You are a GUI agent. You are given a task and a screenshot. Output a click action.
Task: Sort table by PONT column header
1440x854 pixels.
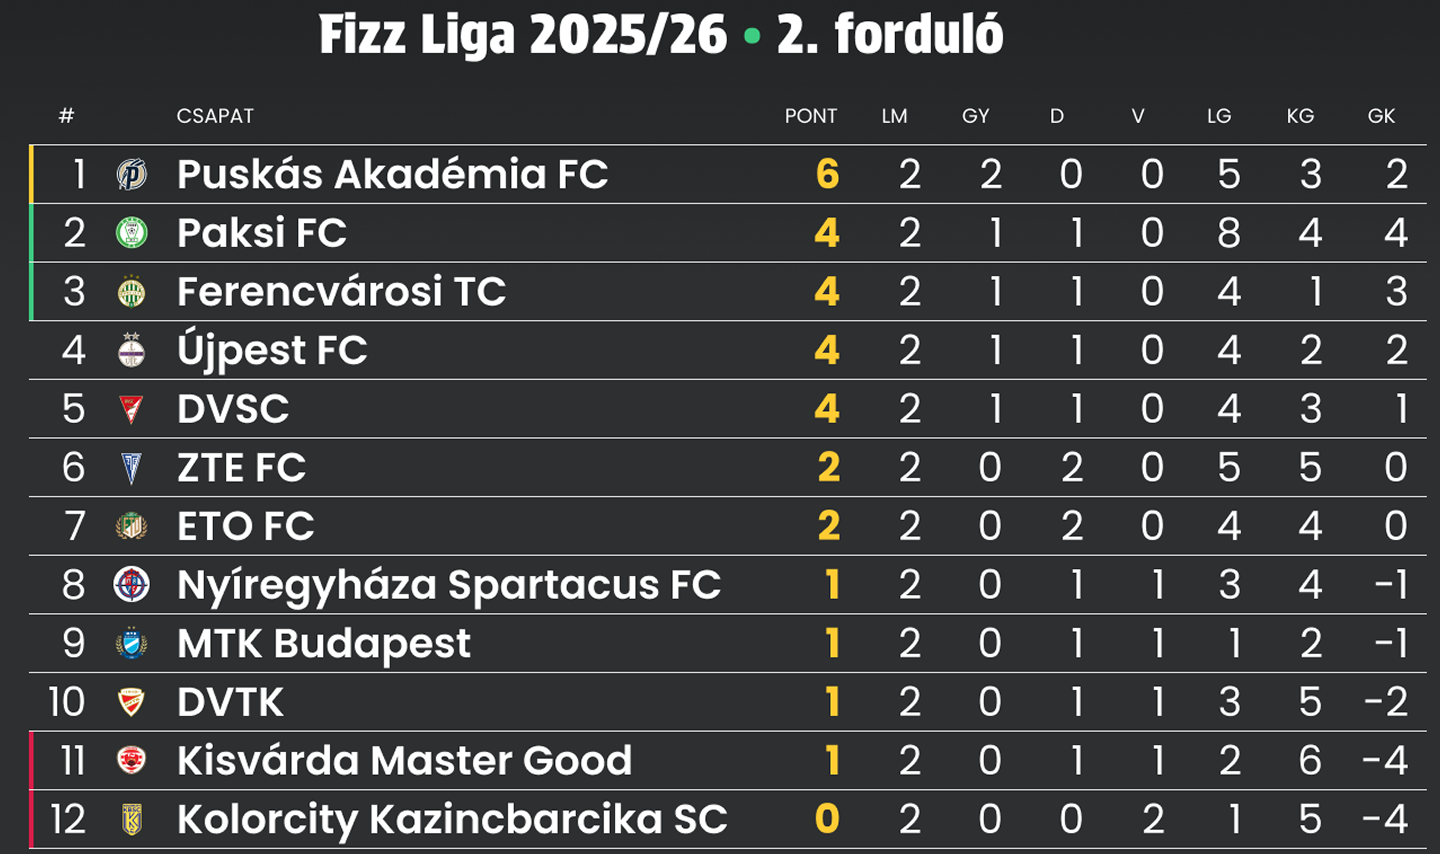click(x=810, y=116)
